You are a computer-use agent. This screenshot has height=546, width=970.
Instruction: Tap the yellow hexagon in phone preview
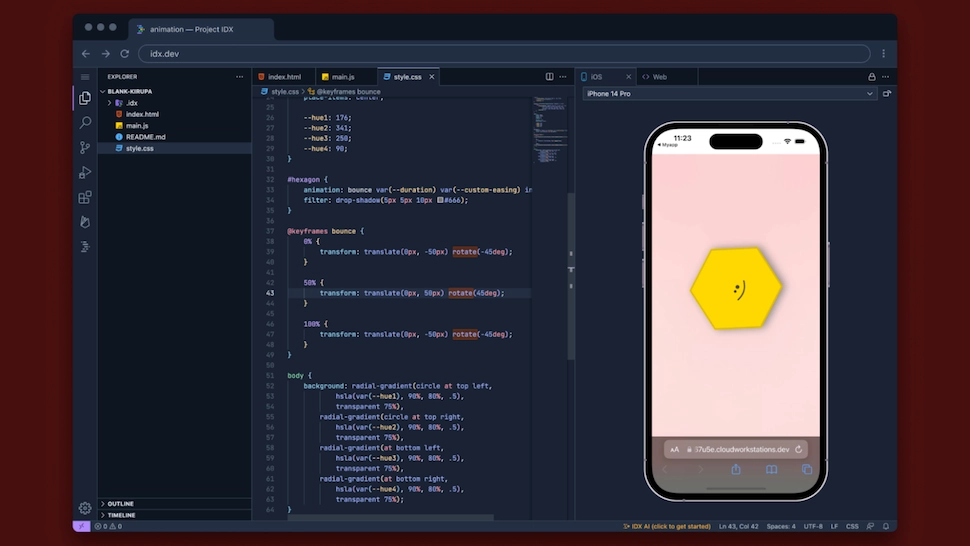736,288
